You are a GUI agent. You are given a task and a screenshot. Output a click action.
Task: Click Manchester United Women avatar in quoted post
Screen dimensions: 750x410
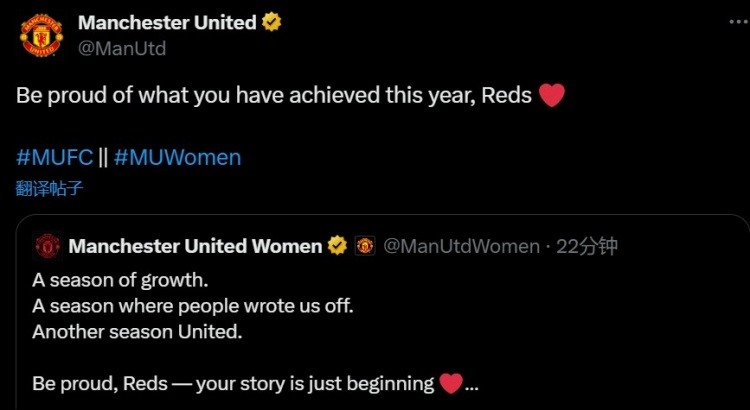pos(47,246)
